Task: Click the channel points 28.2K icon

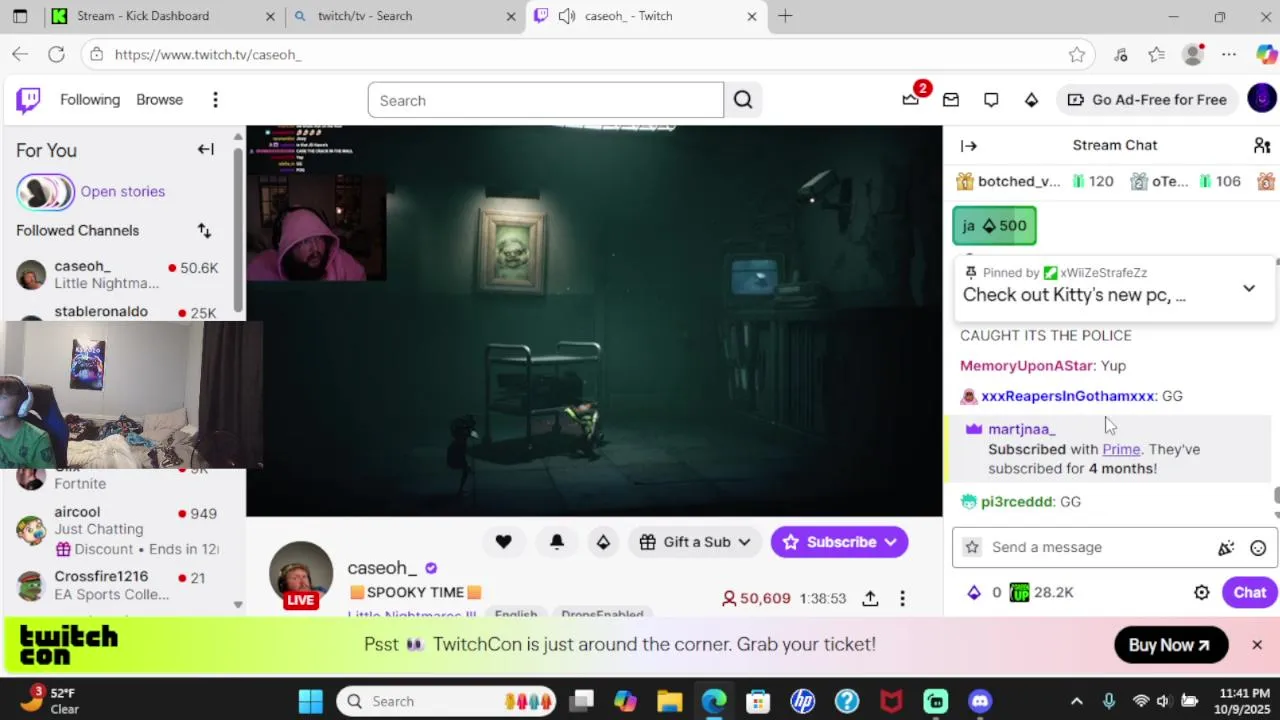Action: 1019,593
